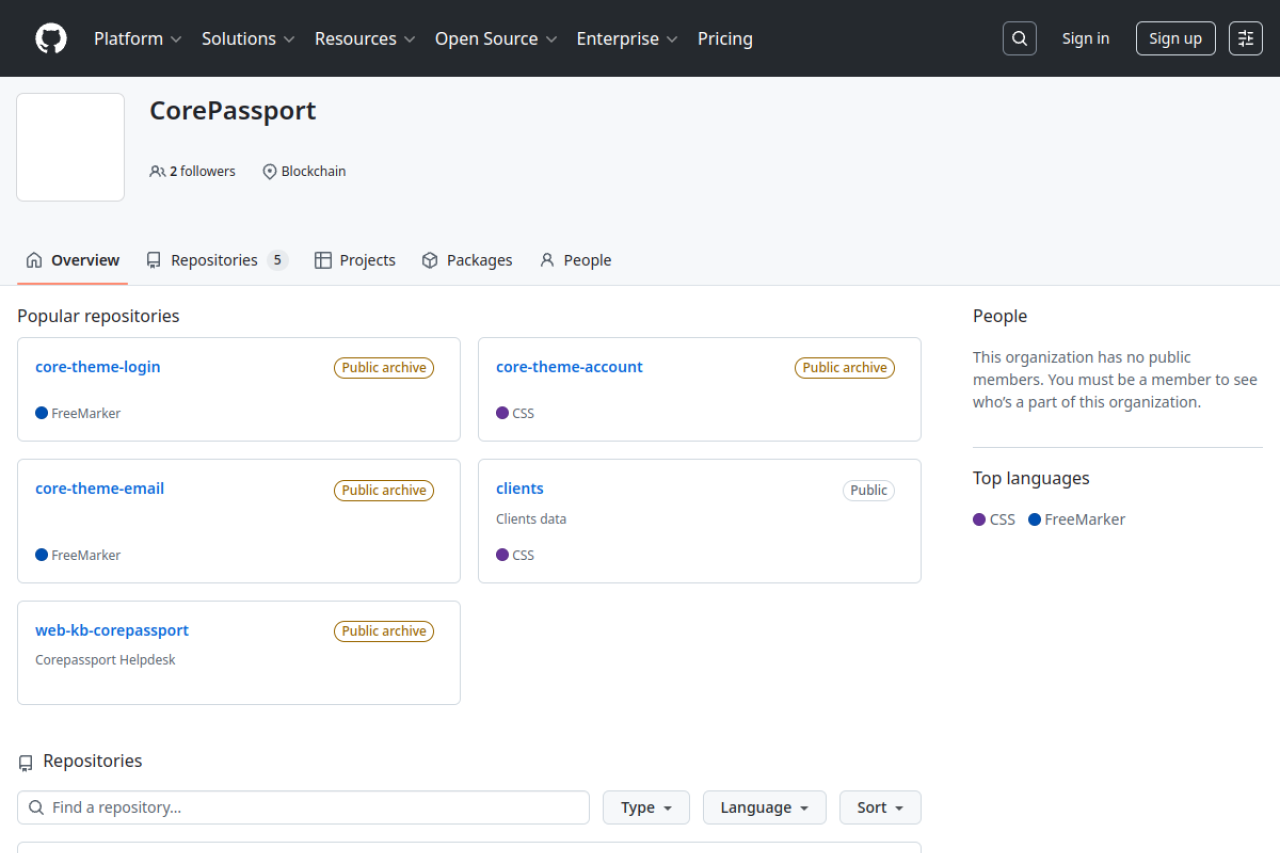The image size is (1280, 853).
Task: Click the Repositories tab book icon
Action: (153, 261)
